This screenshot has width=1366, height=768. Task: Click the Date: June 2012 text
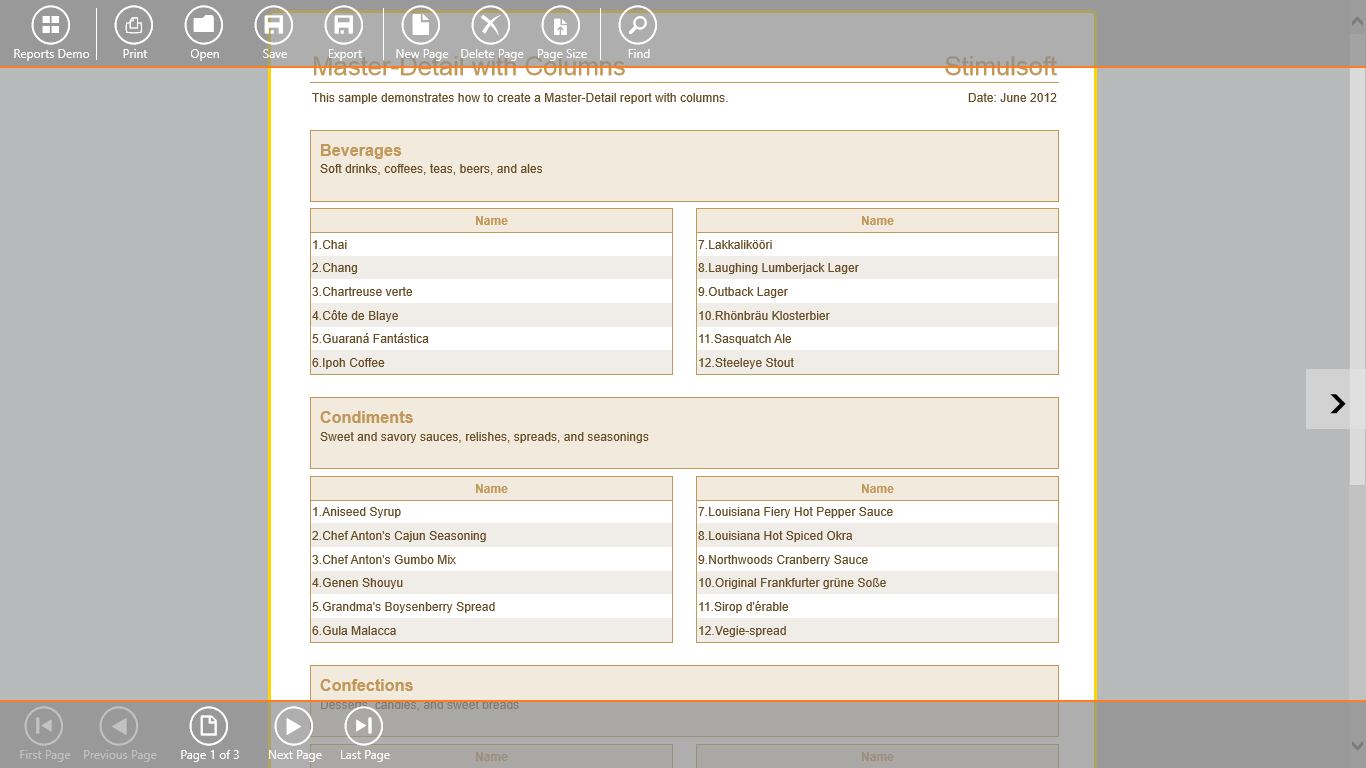tap(1012, 98)
